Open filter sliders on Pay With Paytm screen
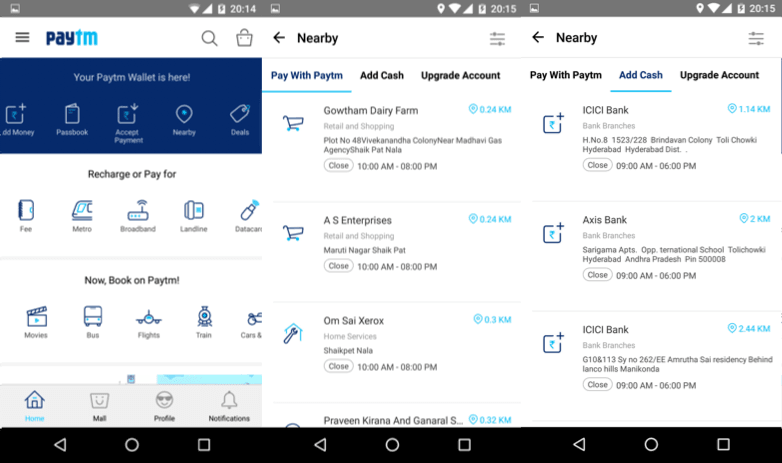 (497, 38)
